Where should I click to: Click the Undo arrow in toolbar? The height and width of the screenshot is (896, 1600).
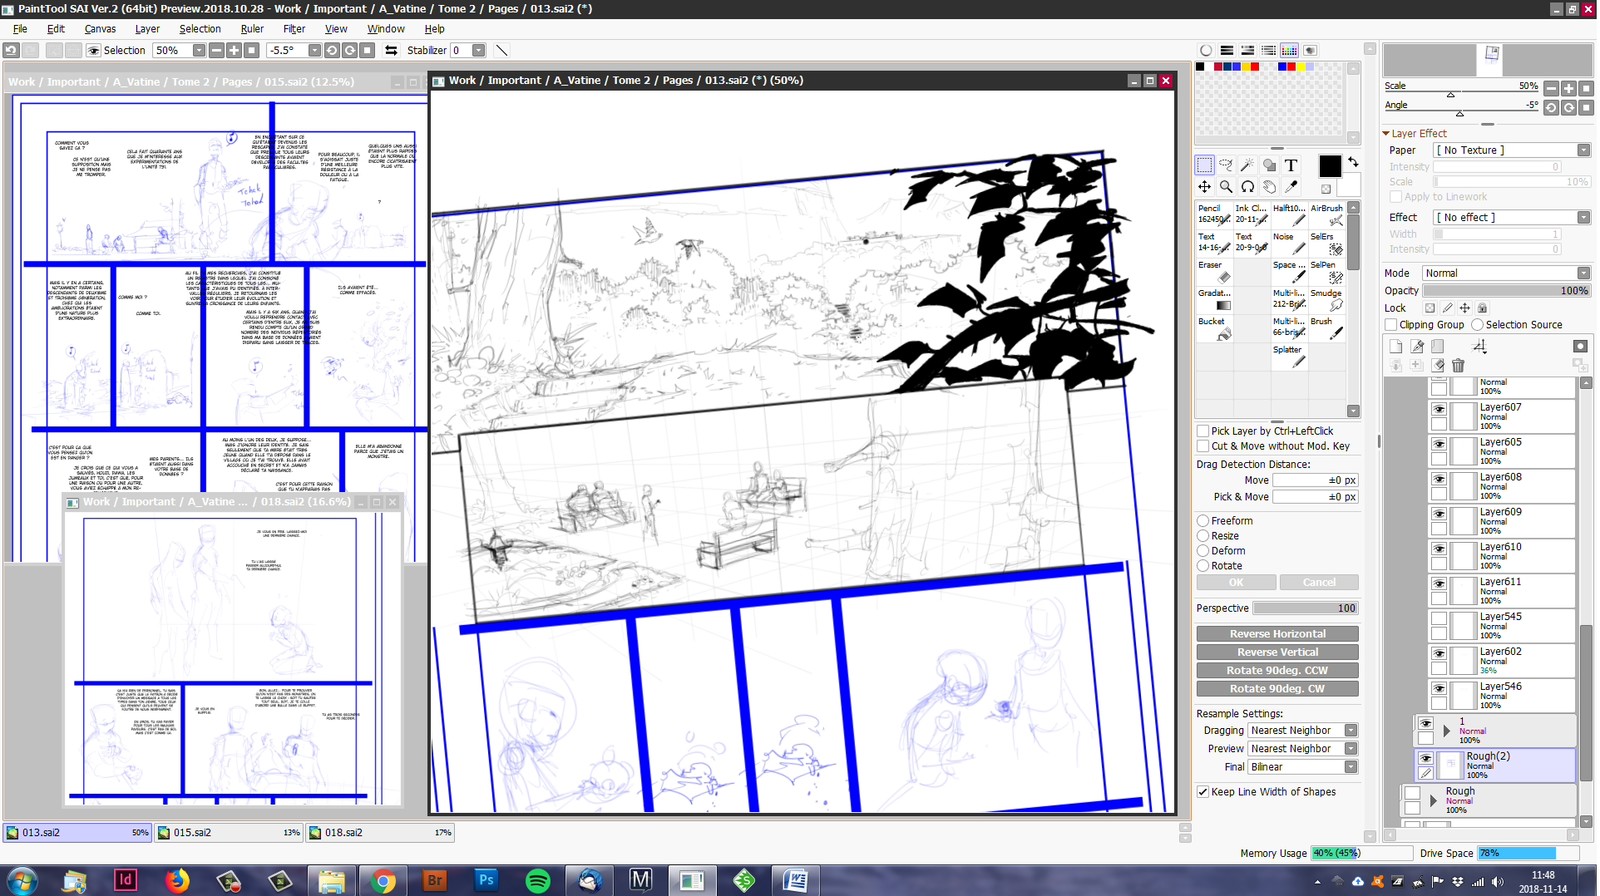(x=11, y=50)
